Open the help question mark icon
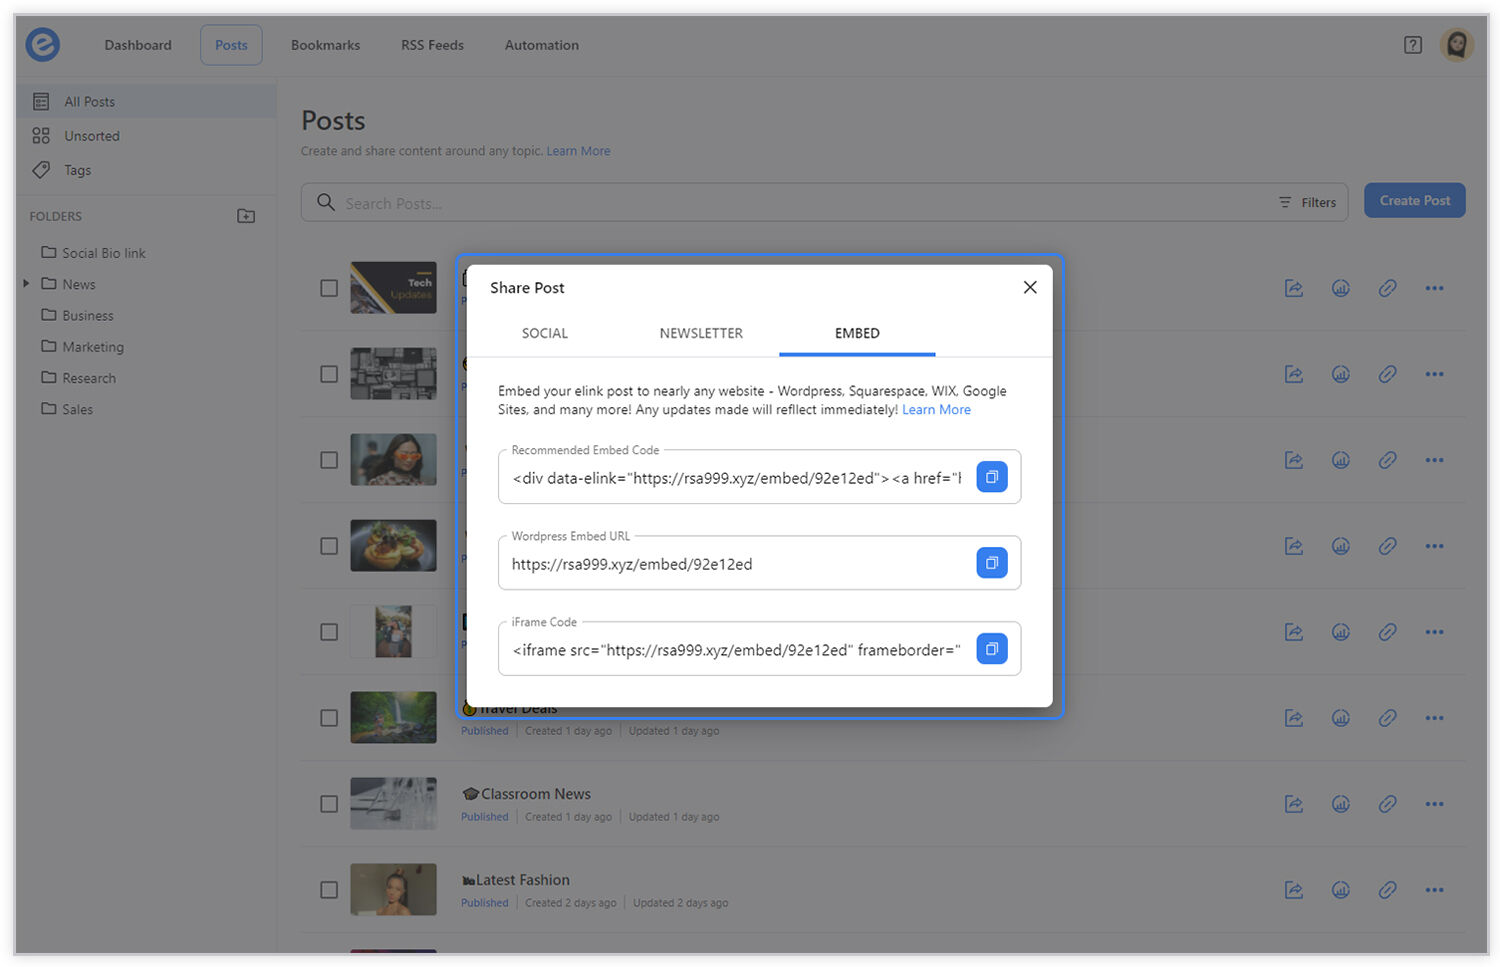The height and width of the screenshot is (967, 1500). 1412,45
